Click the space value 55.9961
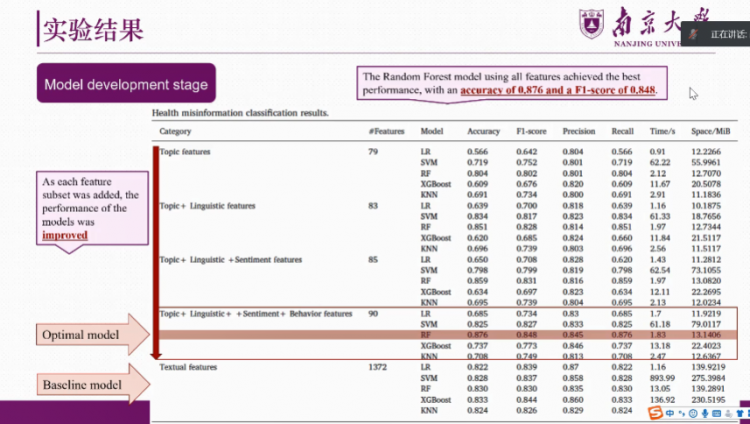Image resolution: width=750 pixels, height=424 pixels. (706, 163)
